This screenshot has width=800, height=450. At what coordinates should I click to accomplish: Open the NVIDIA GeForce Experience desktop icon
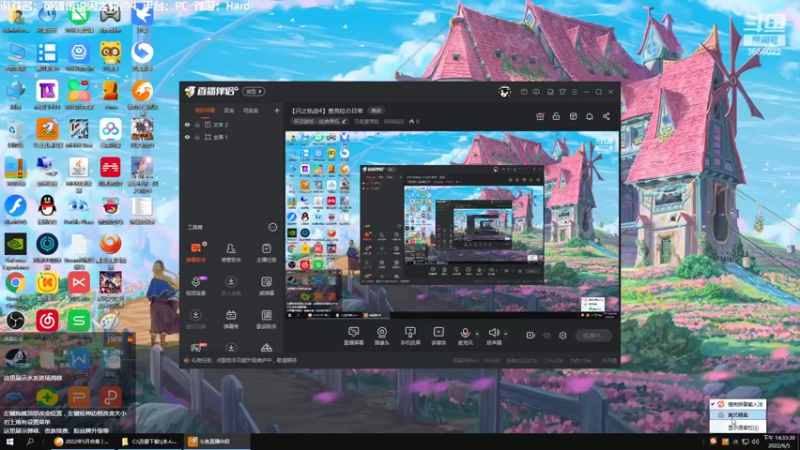pyautogui.click(x=15, y=250)
